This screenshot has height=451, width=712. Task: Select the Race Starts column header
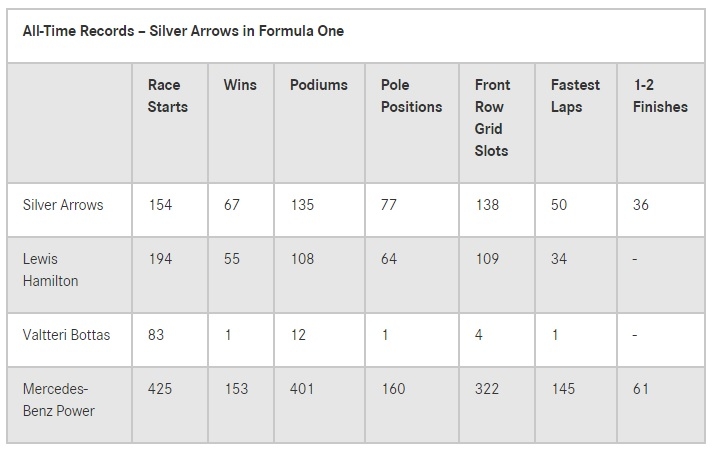[168, 96]
